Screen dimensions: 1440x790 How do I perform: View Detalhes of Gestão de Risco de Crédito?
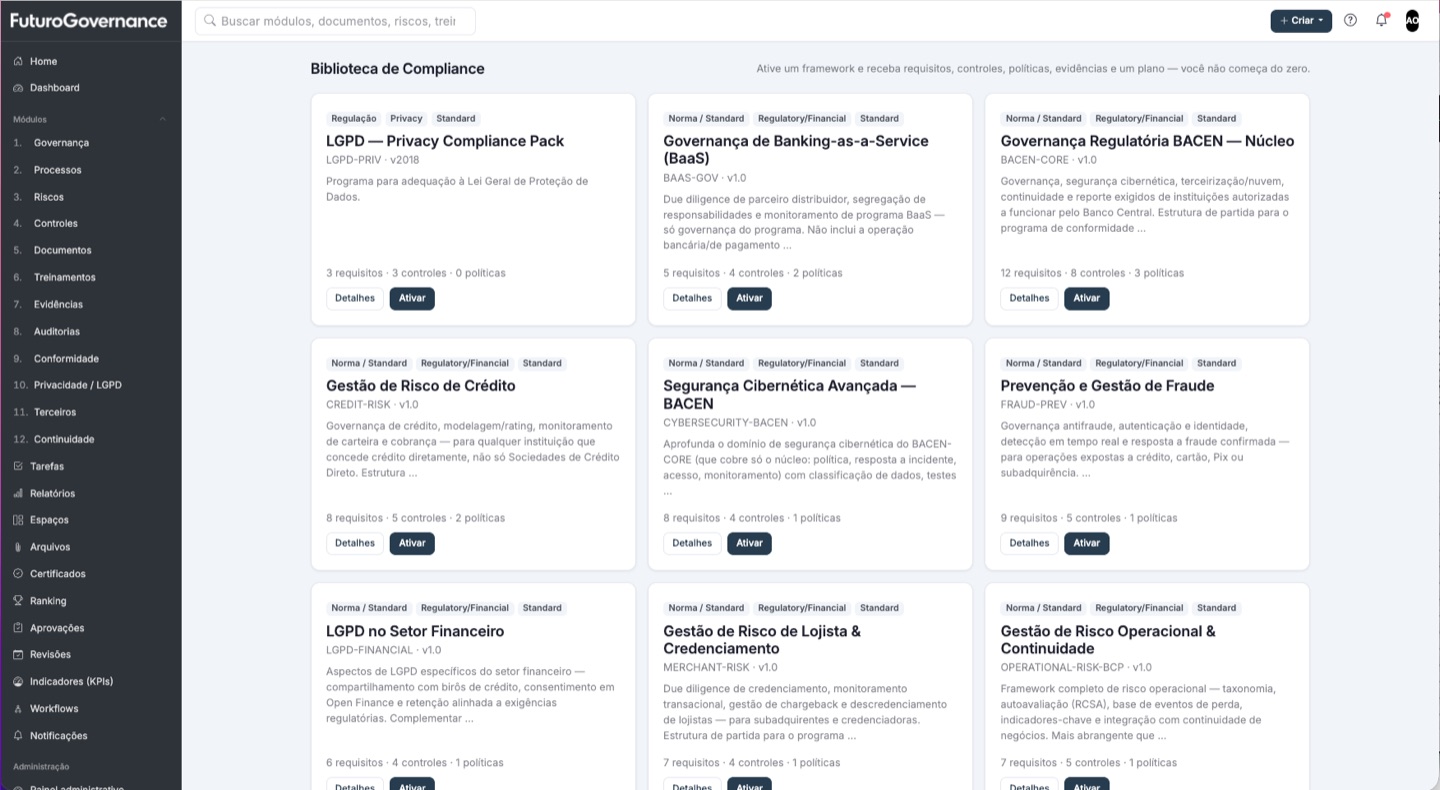355,543
